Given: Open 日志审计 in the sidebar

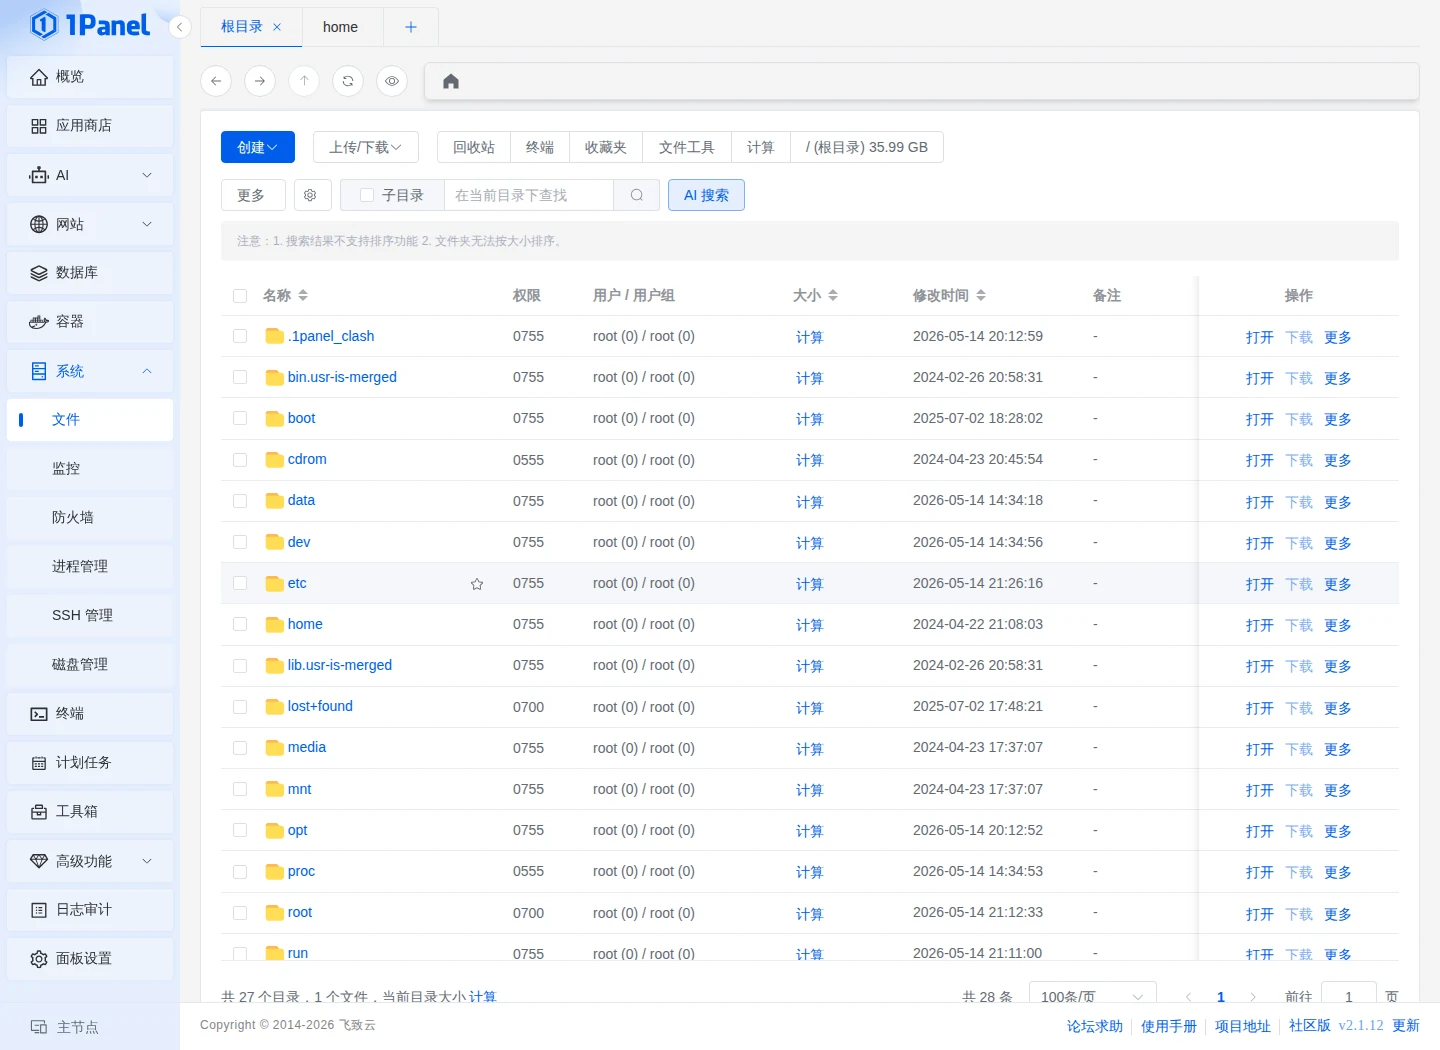Looking at the screenshot, I should (x=90, y=910).
